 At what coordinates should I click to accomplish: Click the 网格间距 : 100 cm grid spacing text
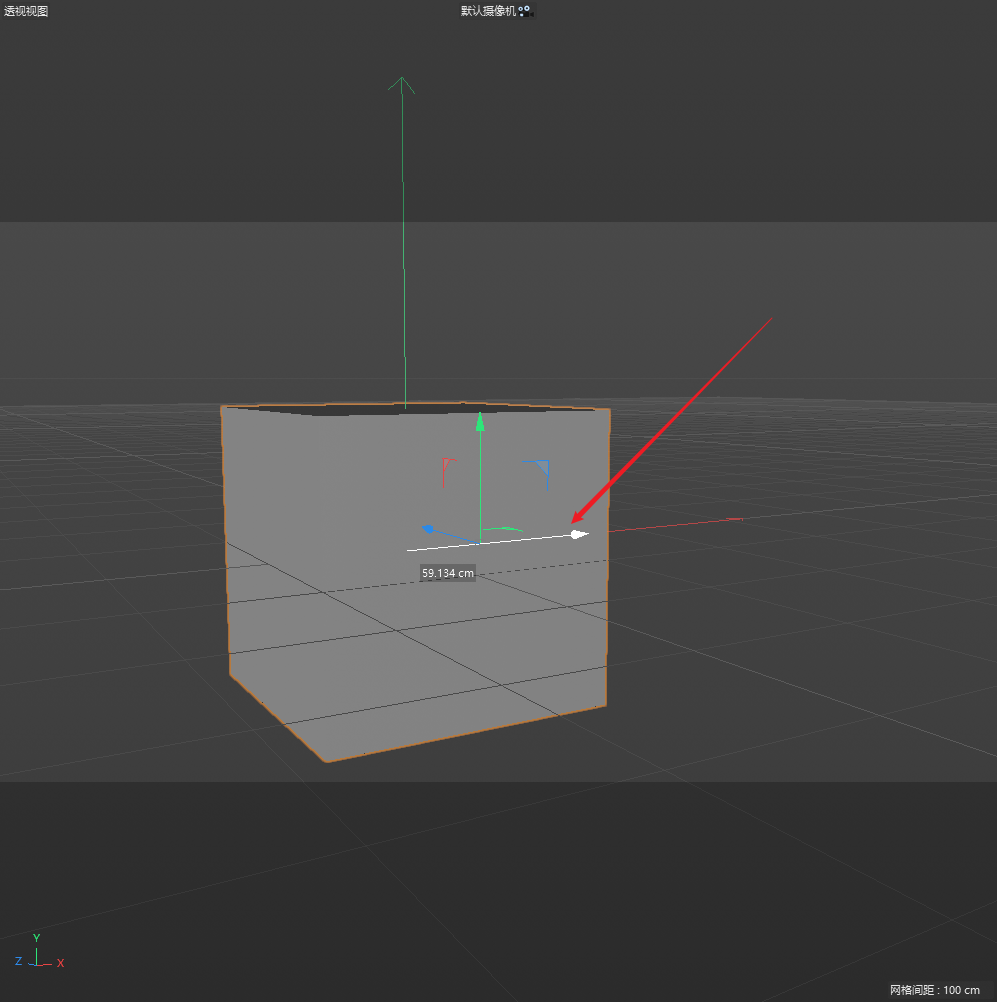click(935, 990)
